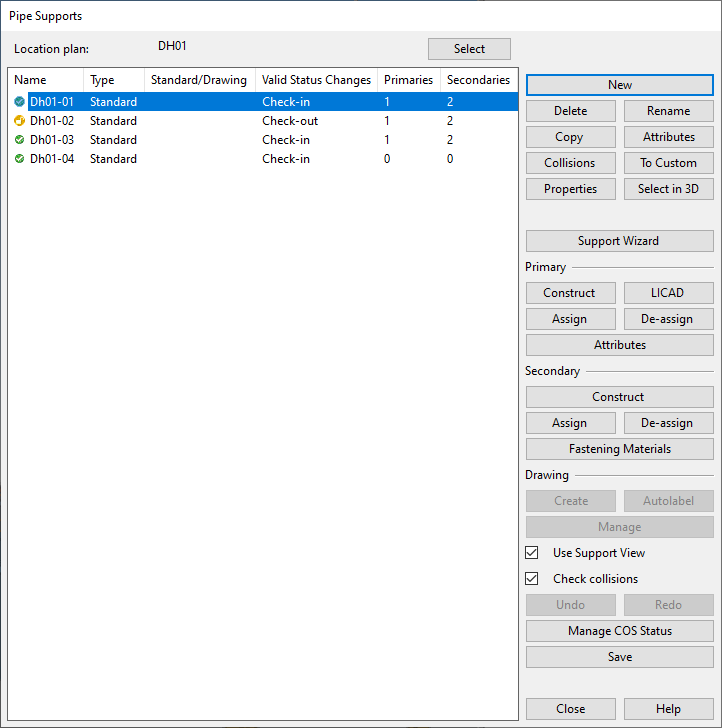This screenshot has width=722, height=728.
Task: Sort the list by the Name column header
Action: pyautogui.click(x=45, y=80)
